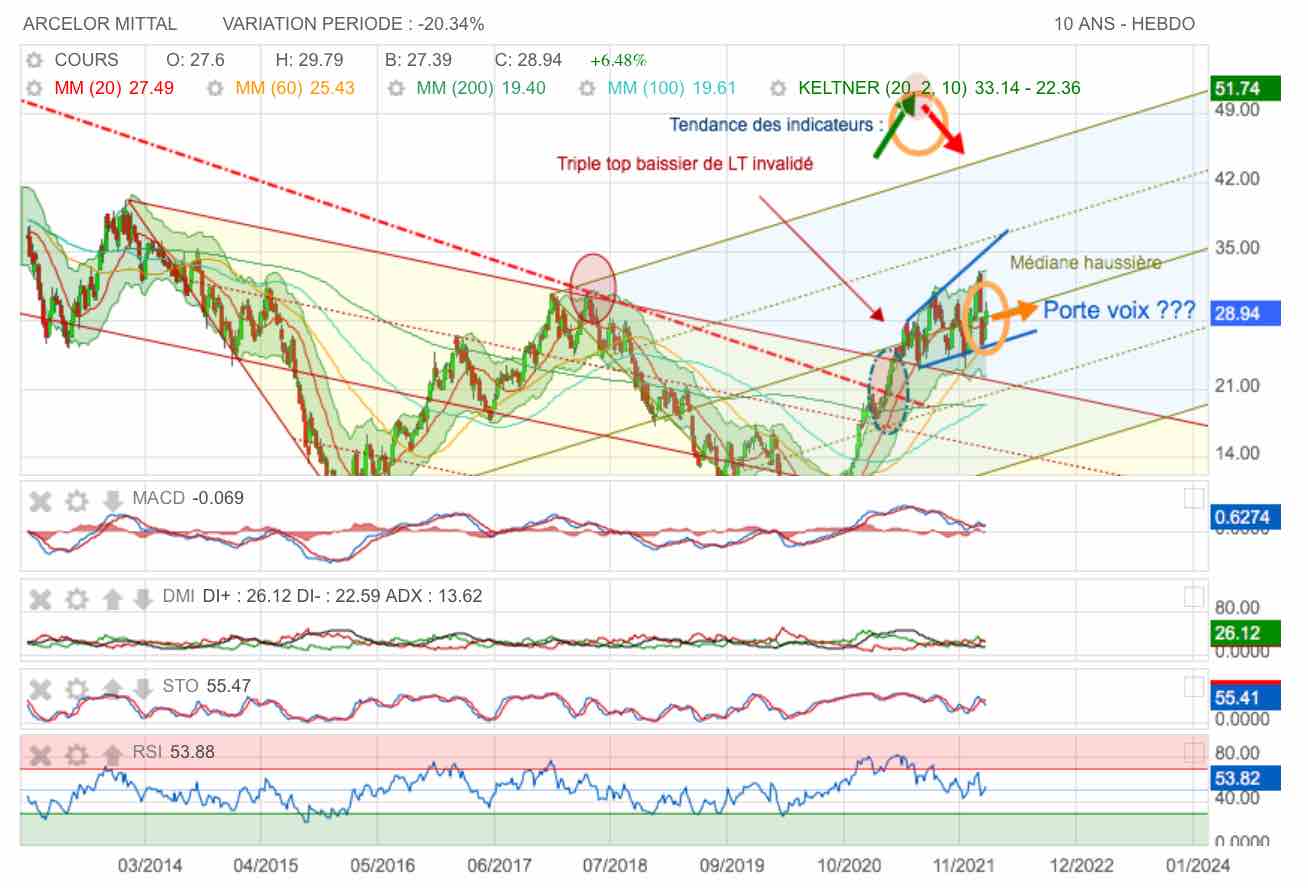
Task: Remove the RSI indicator panel
Action: 40,754
